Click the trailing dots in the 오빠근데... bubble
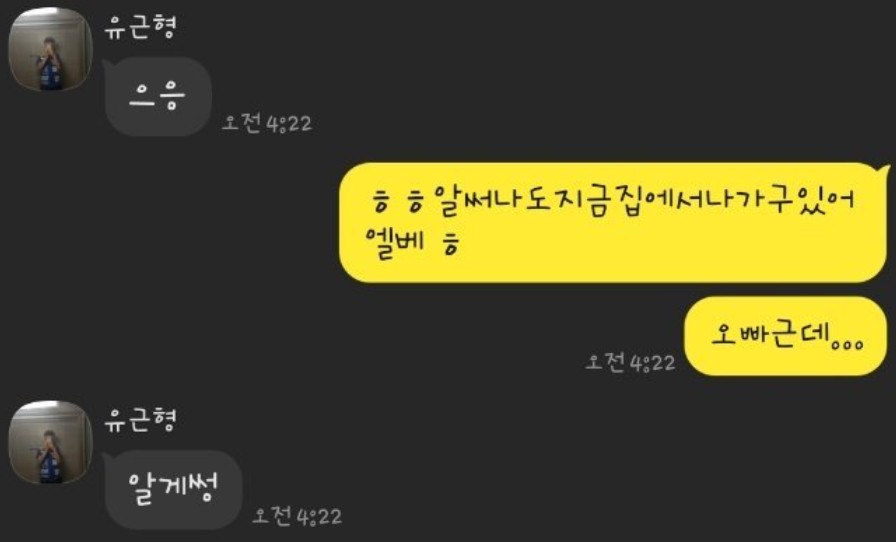The image size is (896, 542). pos(847,345)
